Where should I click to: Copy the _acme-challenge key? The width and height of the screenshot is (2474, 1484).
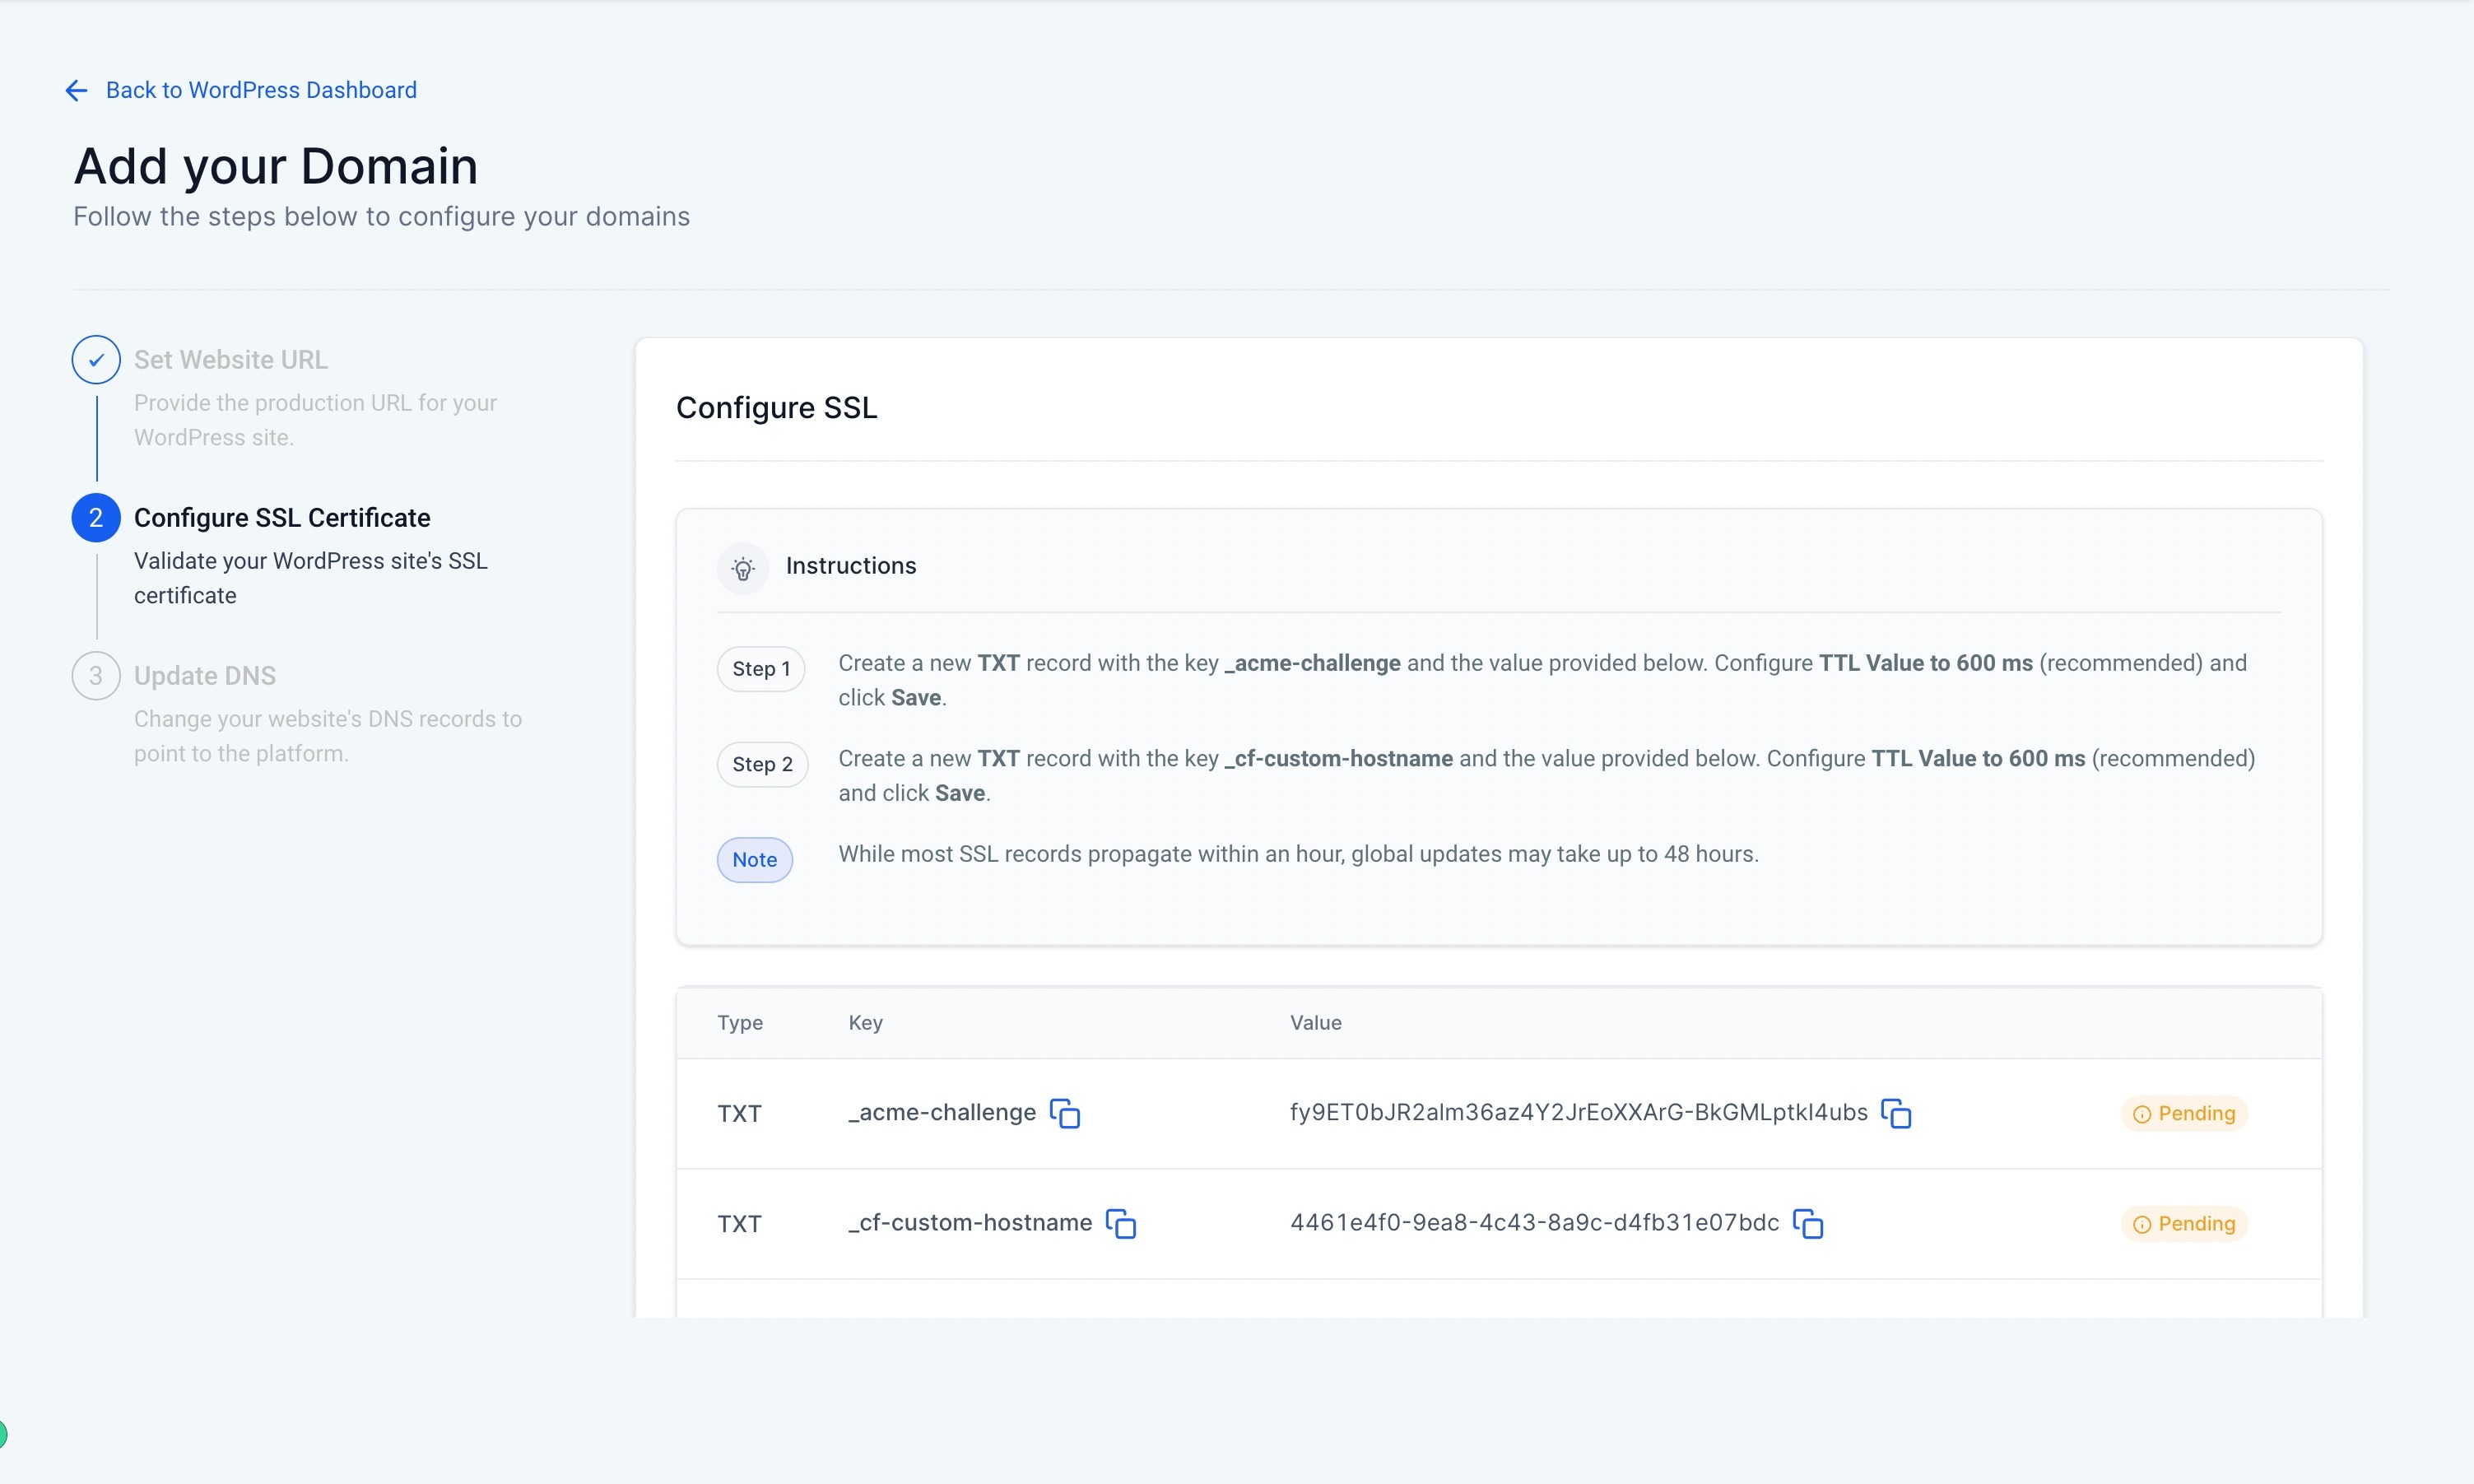pyautogui.click(x=1065, y=1113)
